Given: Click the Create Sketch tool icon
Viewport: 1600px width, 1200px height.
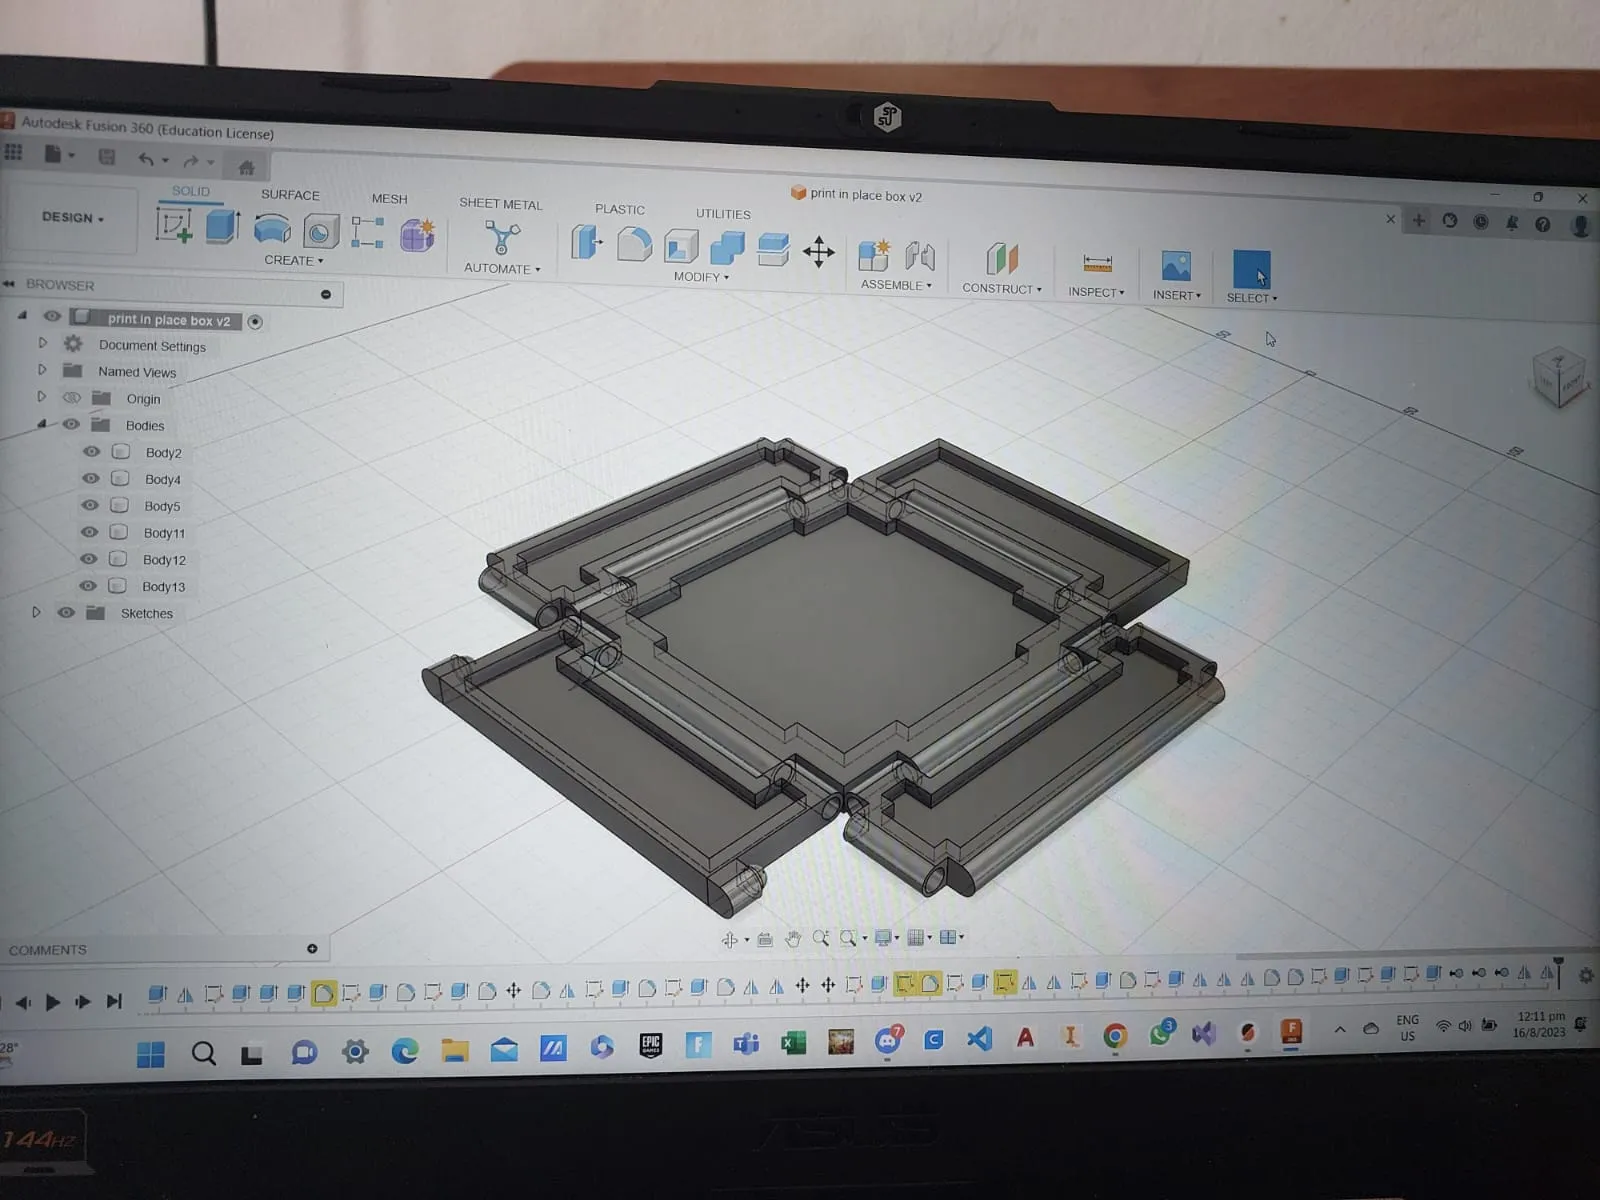Looking at the screenshot, I should coord(174,225).
